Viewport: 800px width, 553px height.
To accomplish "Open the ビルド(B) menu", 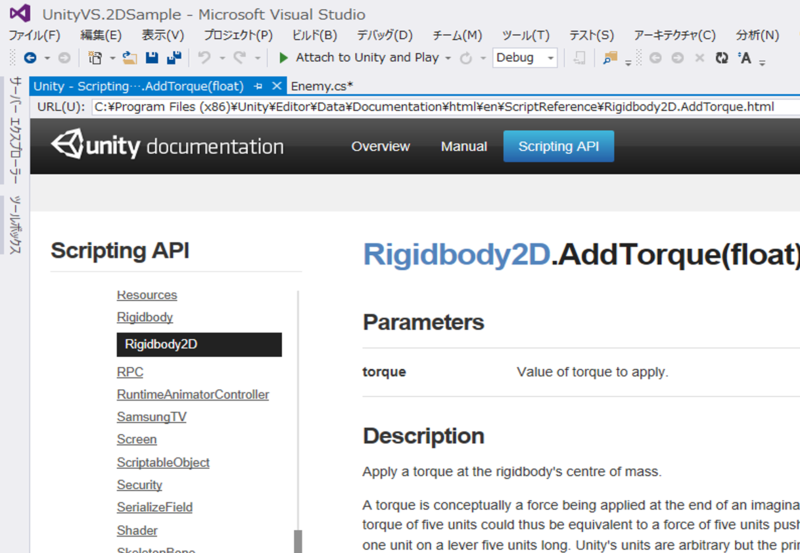I will 314,35.
